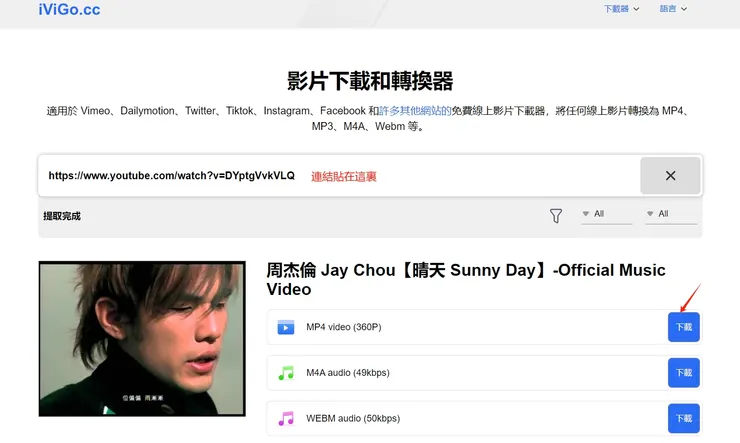Click the MP4 video file icon

pos(286,327)
